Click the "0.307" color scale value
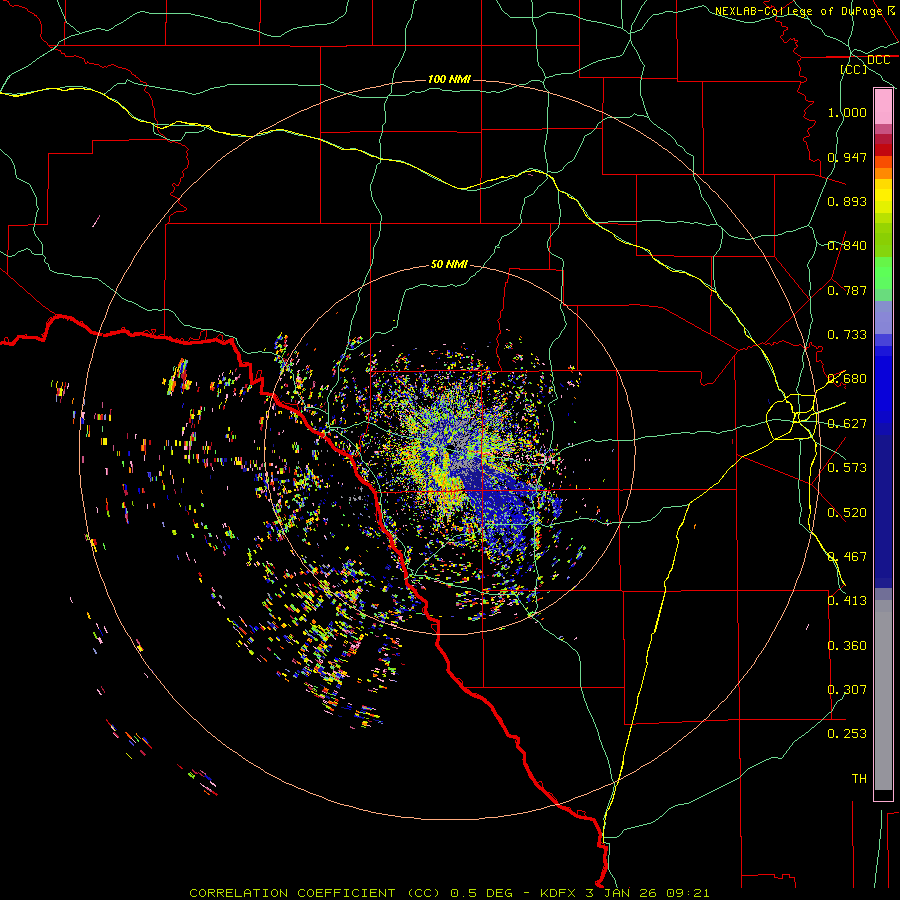This screenshot has height=900, width=900. click(x=847, y=690)
